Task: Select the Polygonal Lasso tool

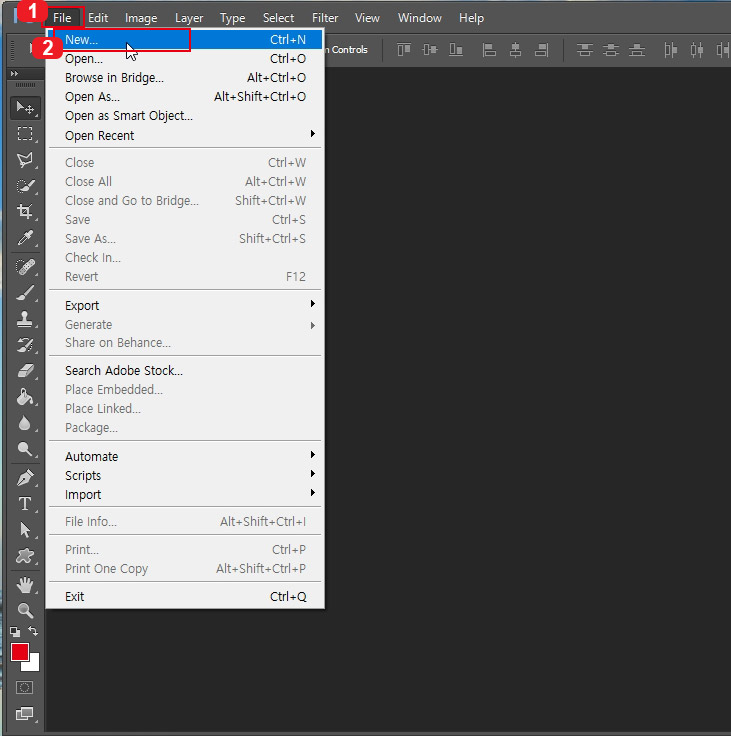Action: pos(25,160)
